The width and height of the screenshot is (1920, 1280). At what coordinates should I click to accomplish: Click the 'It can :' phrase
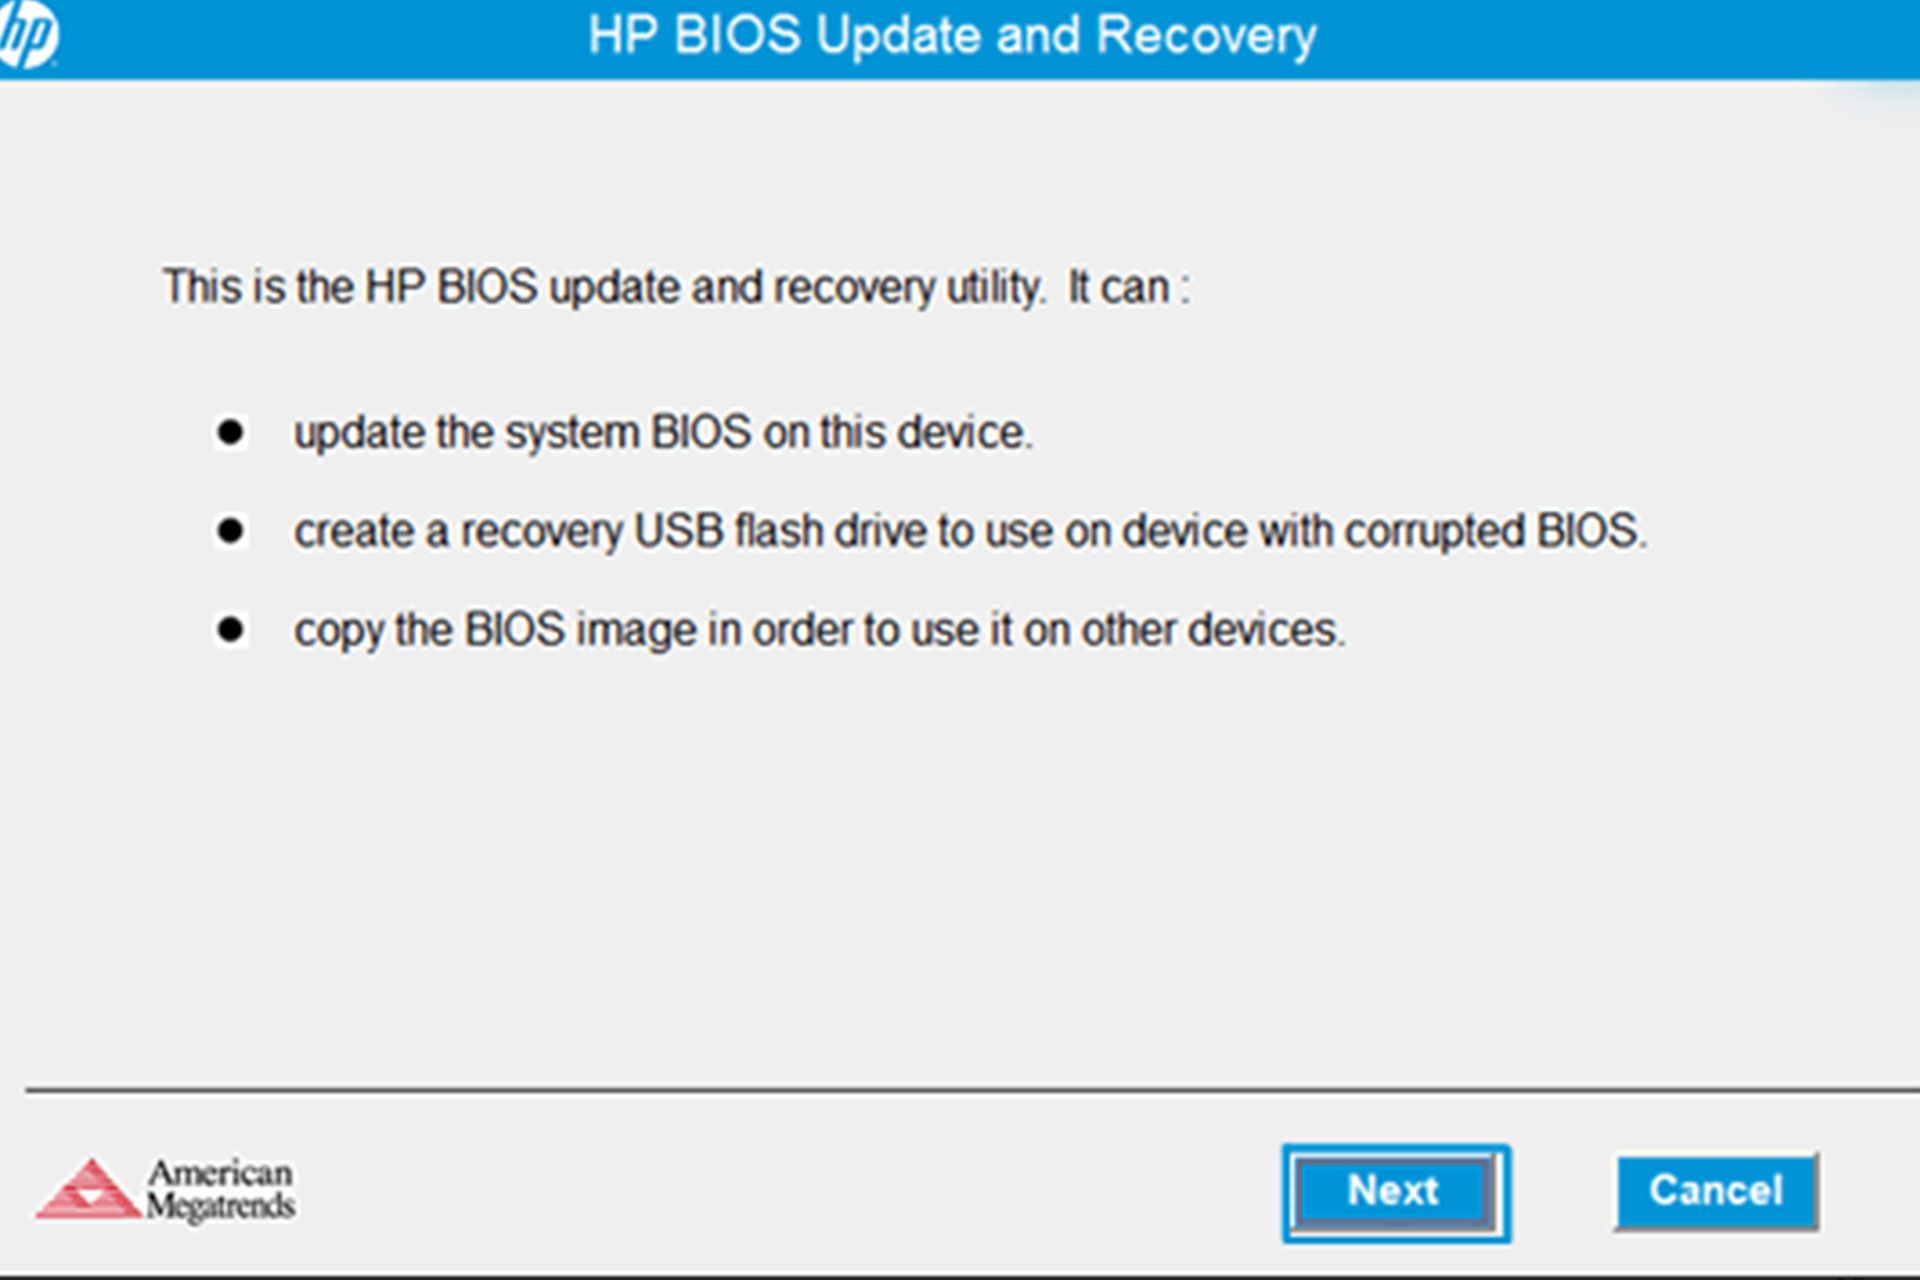pyautogui.click(x=1128, y=287)
